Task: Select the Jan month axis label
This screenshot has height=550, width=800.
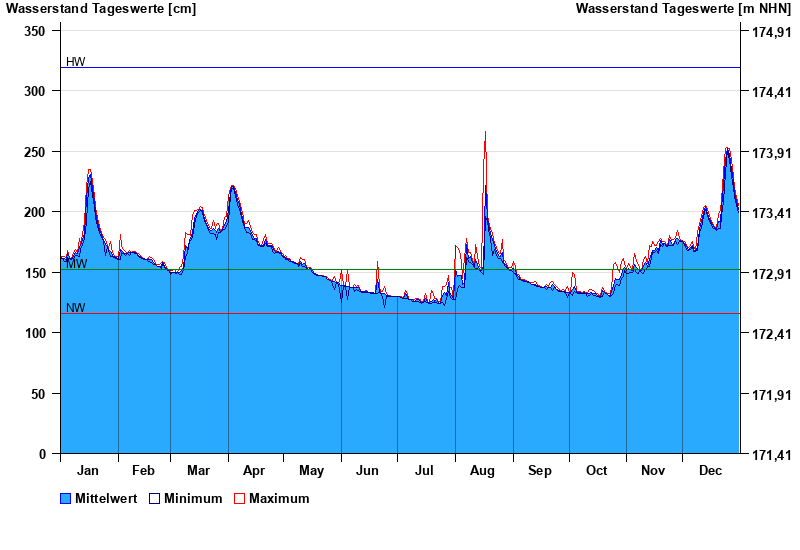Action: [x=88, y=470]
